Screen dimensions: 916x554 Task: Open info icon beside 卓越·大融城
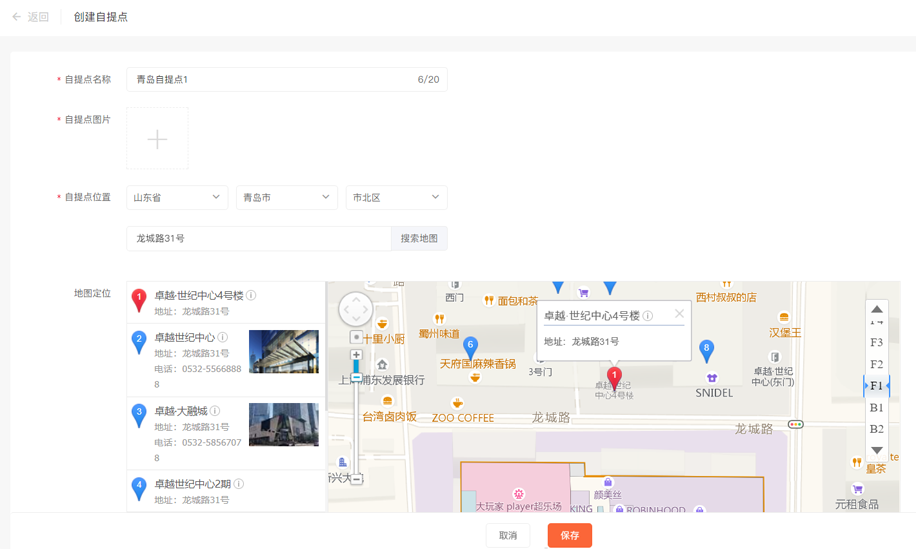click(x=215, y=411)
